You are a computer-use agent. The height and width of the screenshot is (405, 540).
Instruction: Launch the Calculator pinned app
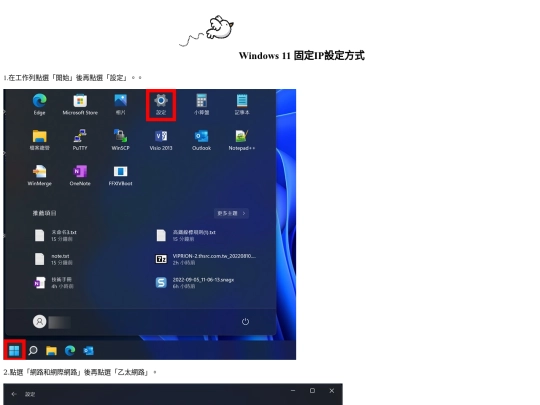[x=201, y=104]
